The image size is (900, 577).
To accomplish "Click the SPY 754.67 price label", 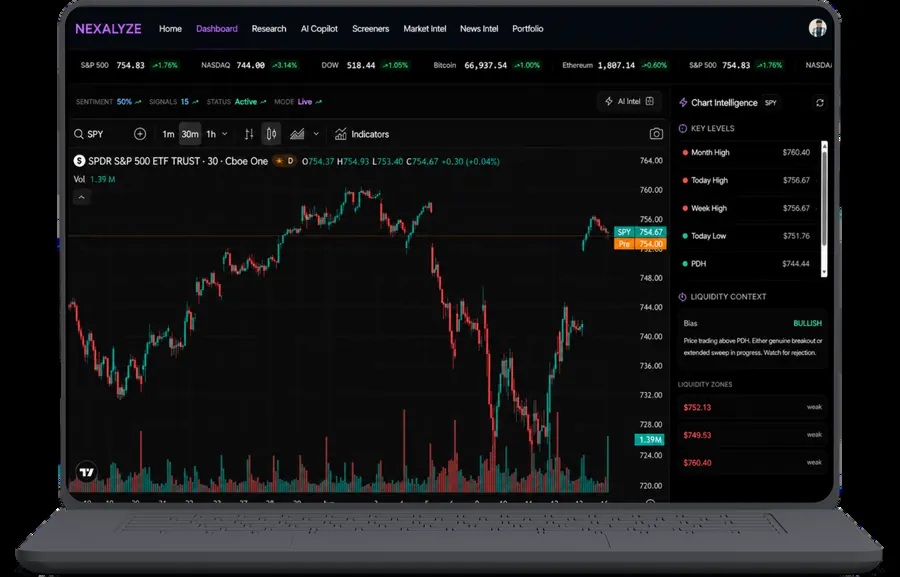I will click(x=640, y=232).
